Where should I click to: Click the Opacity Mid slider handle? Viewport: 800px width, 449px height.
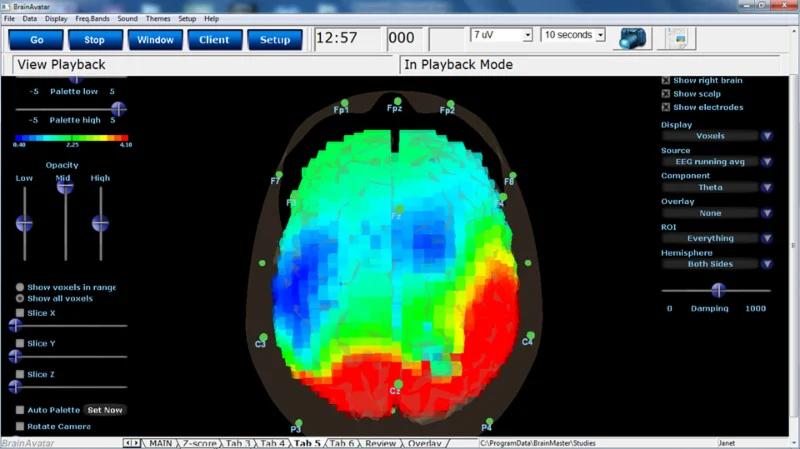click(65, 187)
